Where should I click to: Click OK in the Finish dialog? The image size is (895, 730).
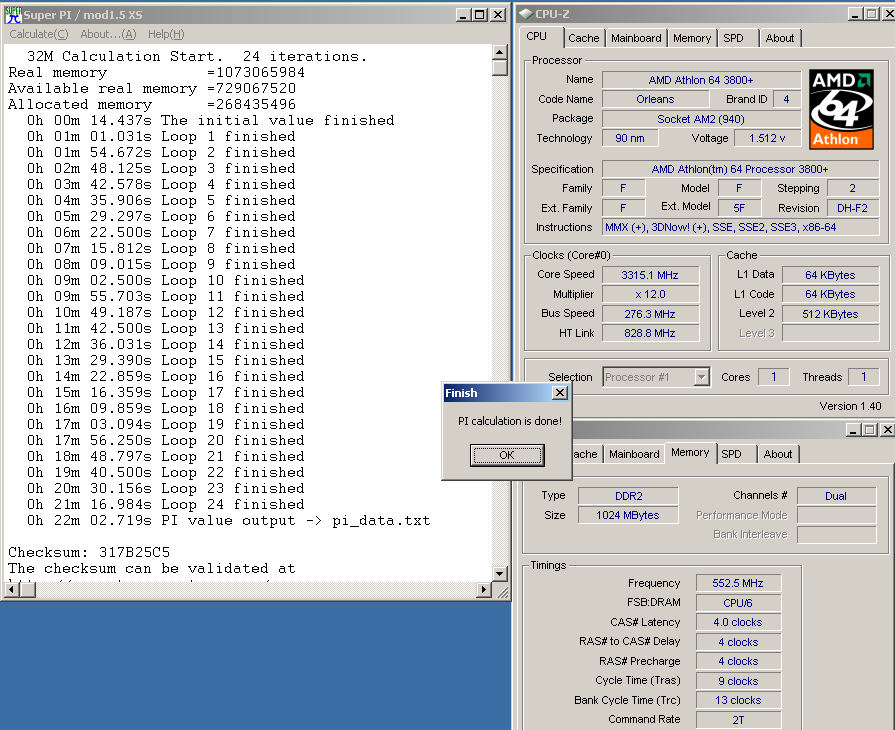tap(507, 455)
